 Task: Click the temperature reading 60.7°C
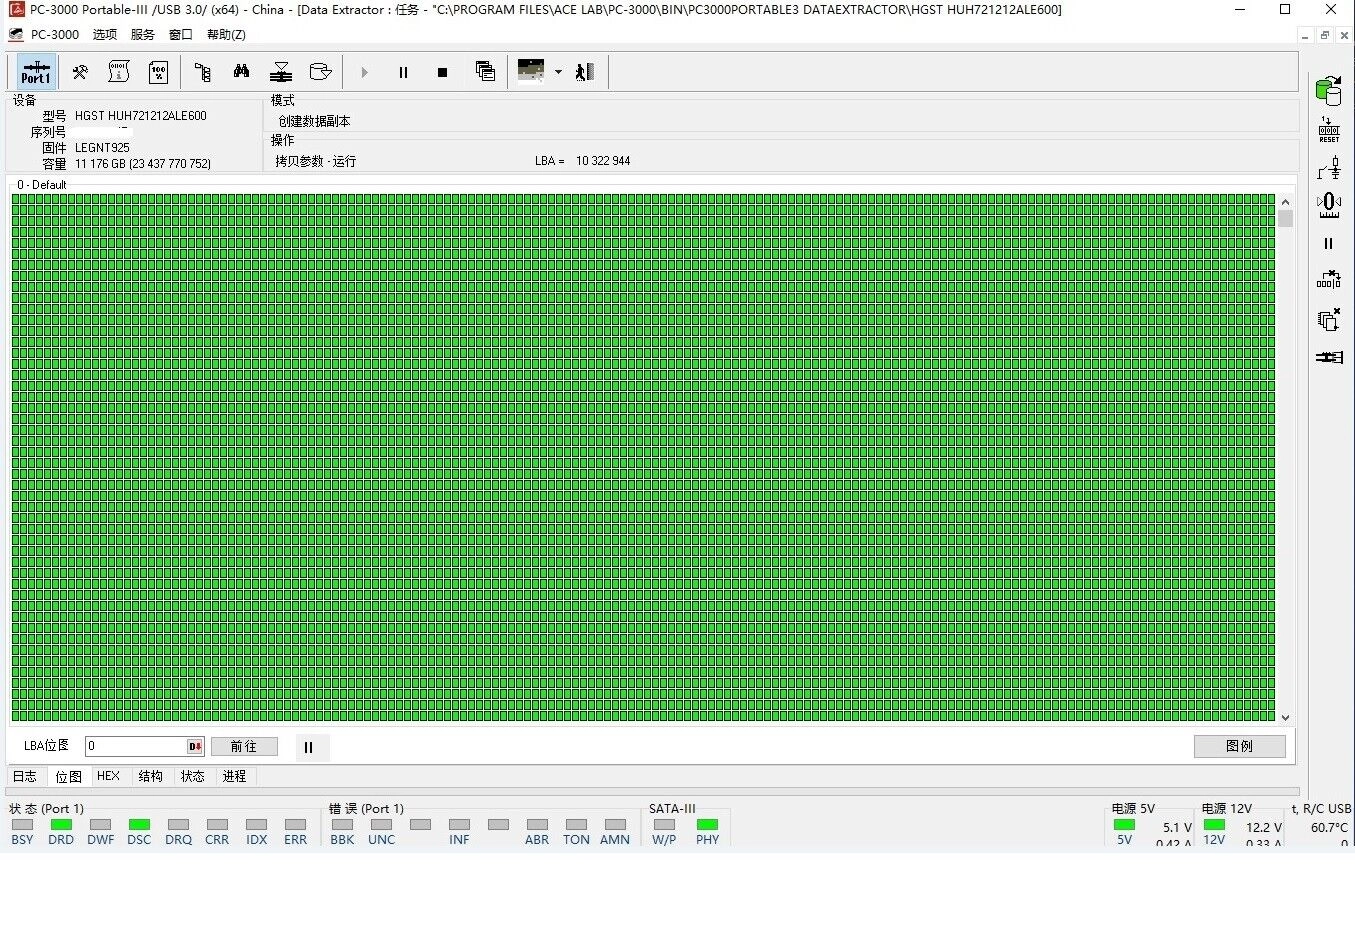click(1329, 827)
